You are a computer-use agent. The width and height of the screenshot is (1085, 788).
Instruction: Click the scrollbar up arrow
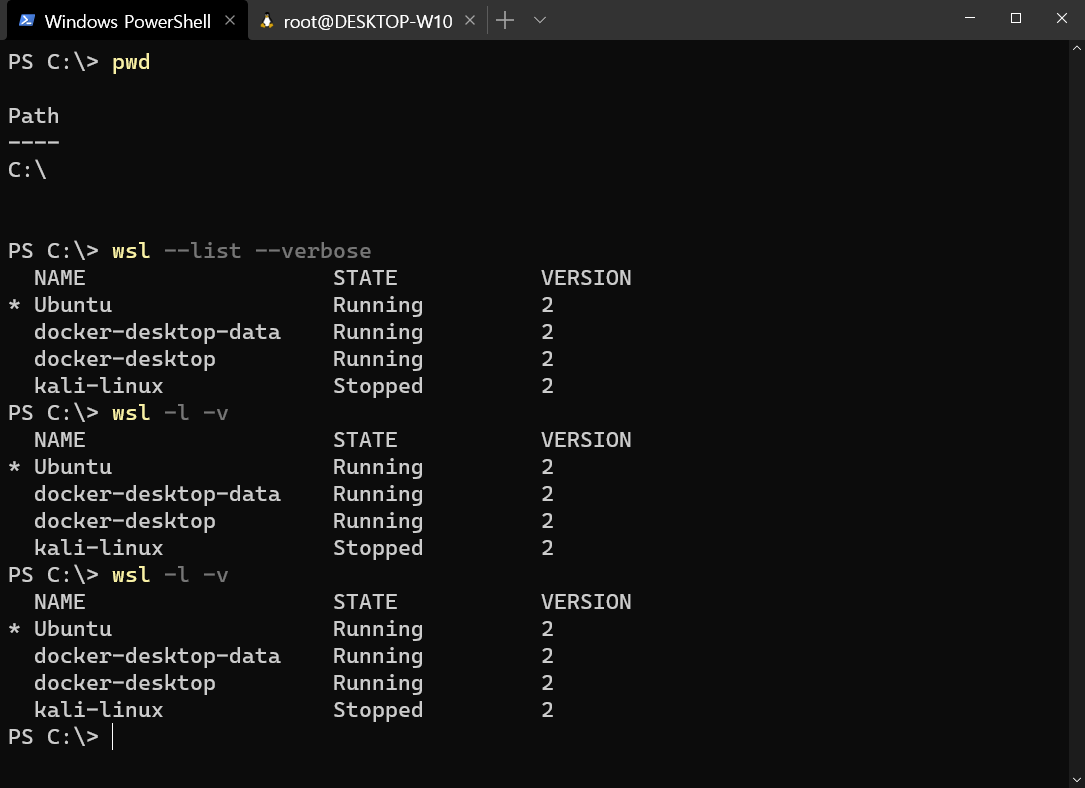pos(1077,48)
